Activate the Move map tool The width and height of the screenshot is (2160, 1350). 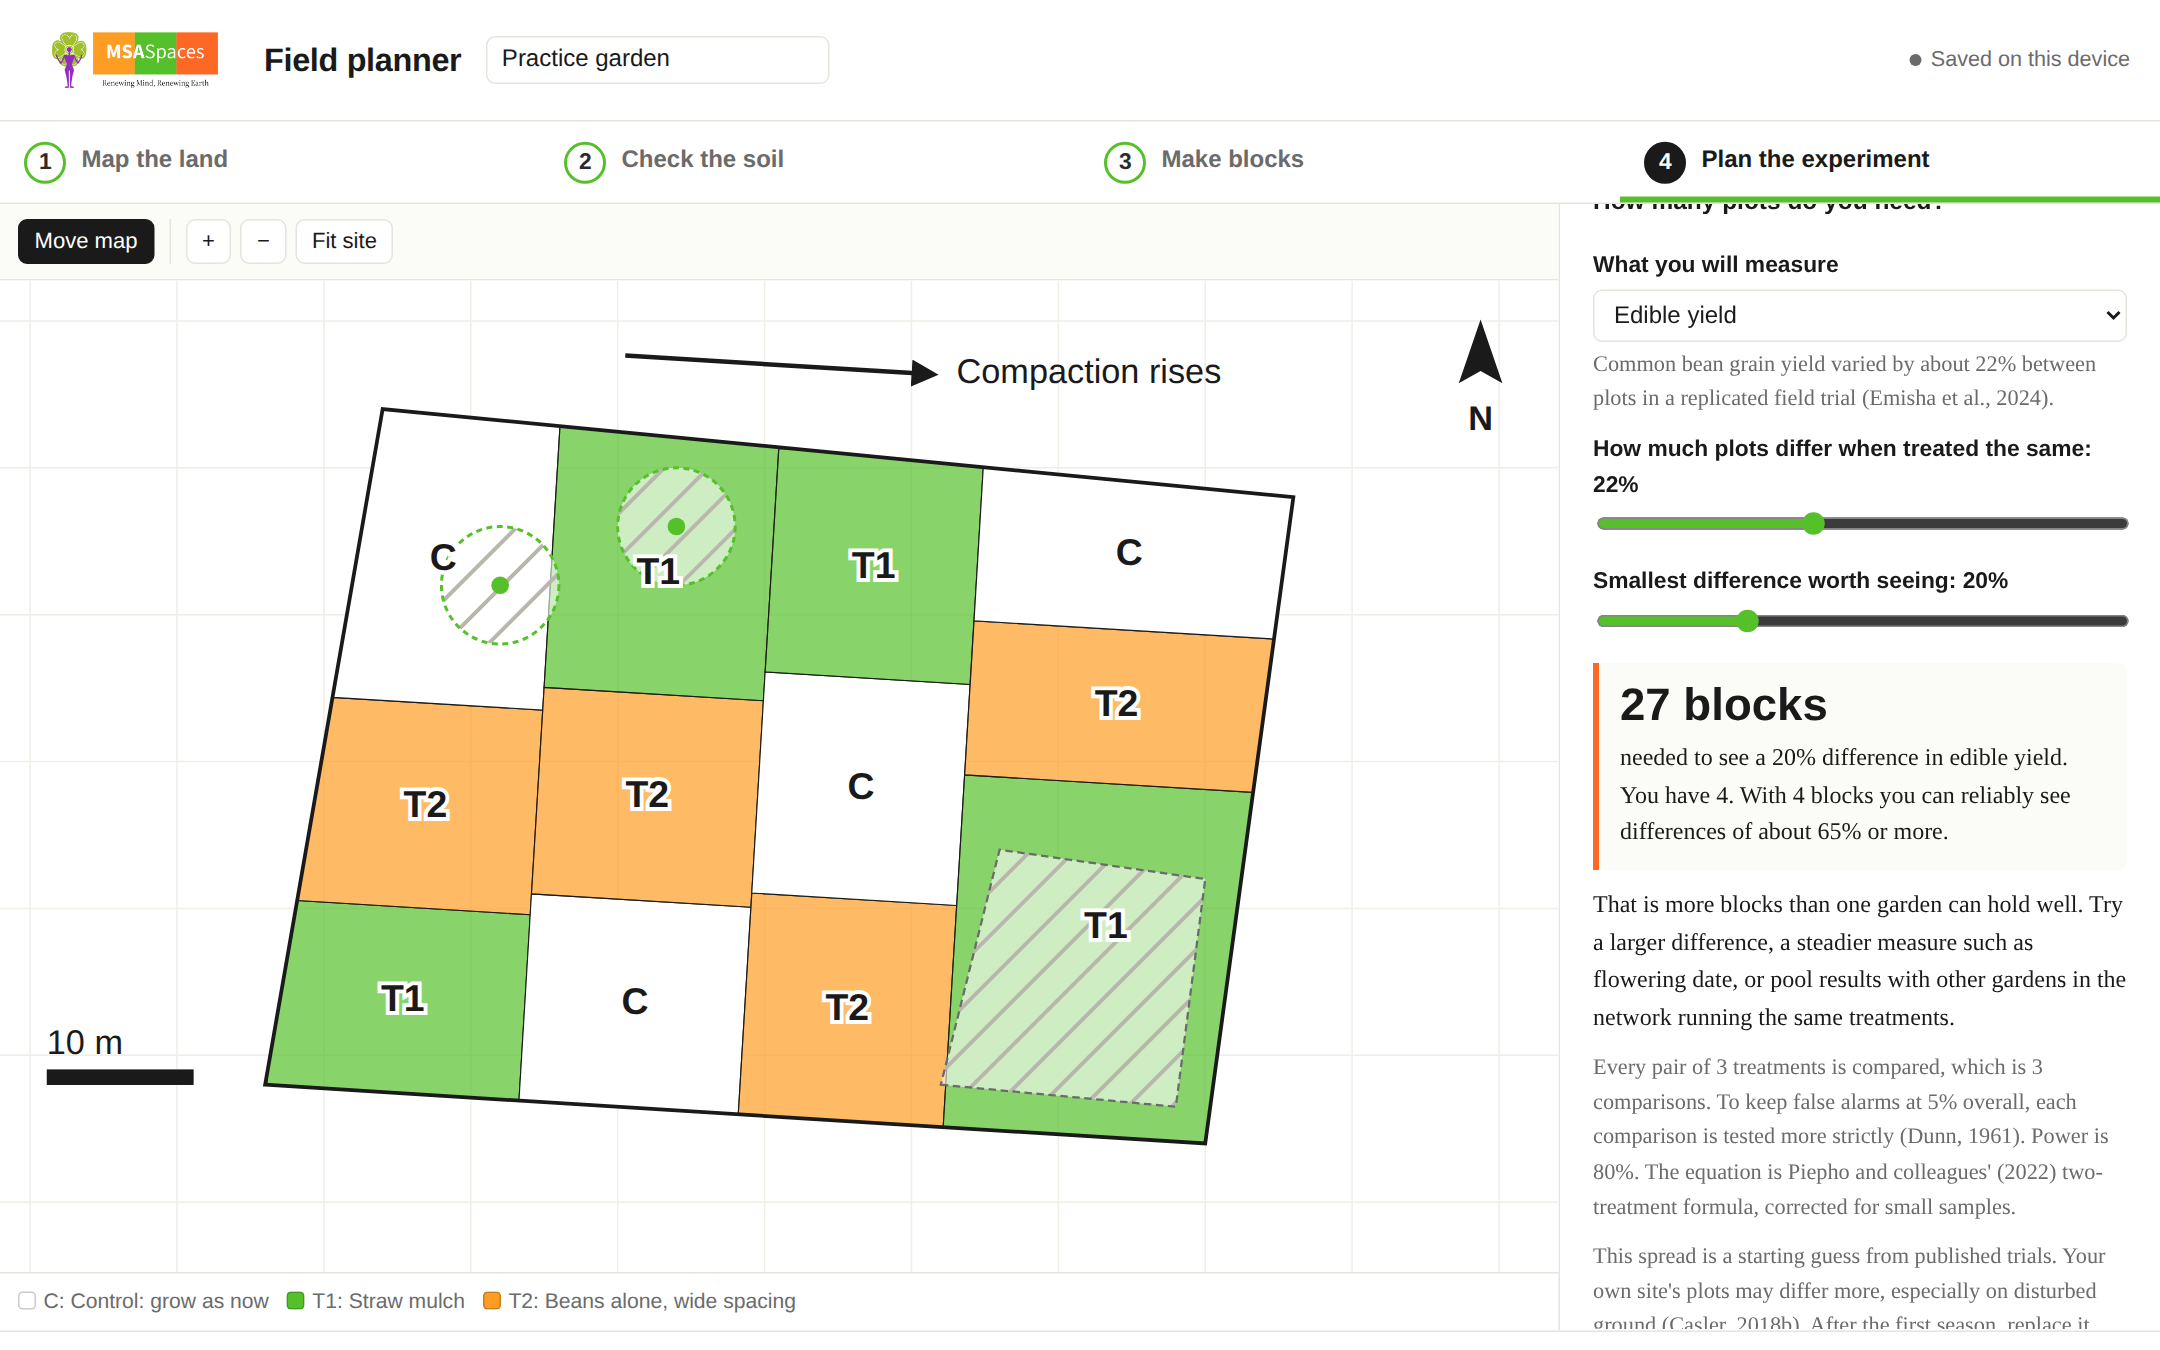pyautogui.click(x=86, y=241)
